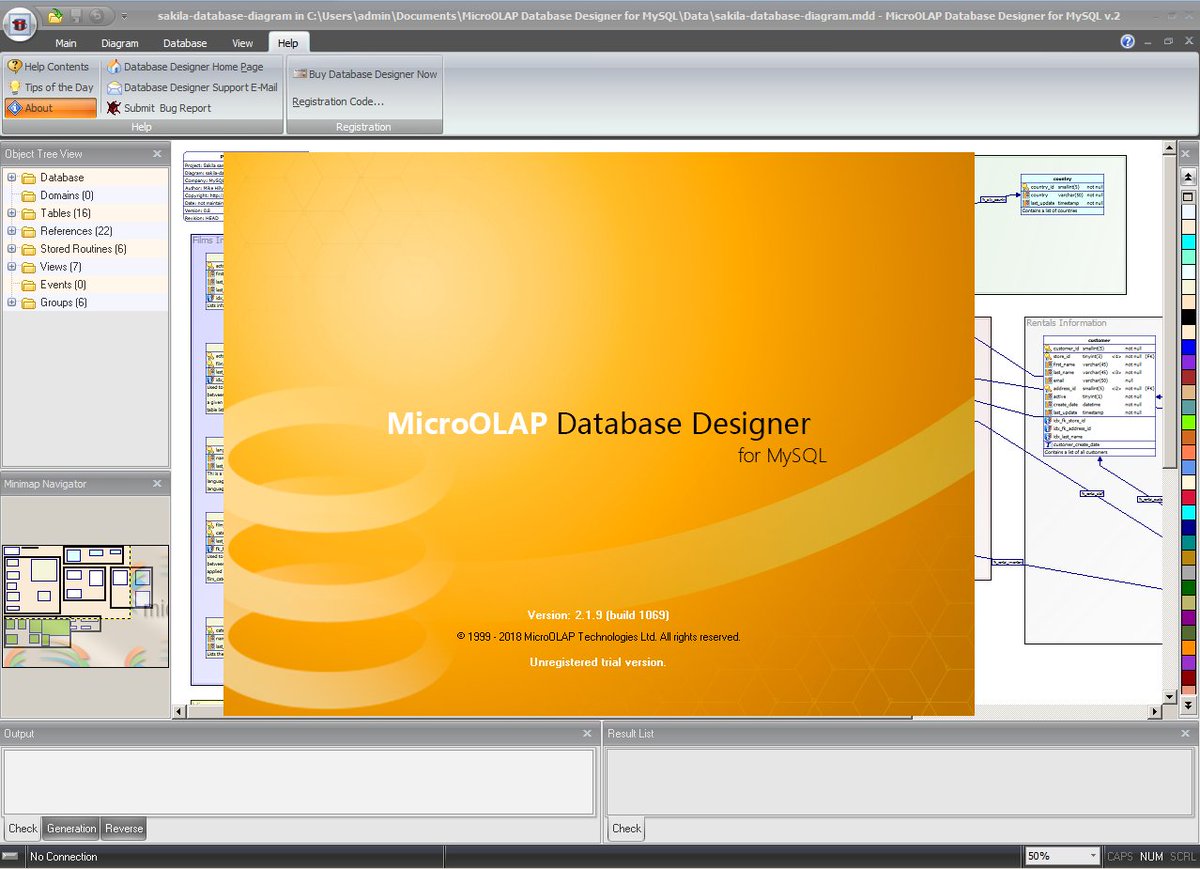The image size is (1200, 869).
Task: Click the color palette scroll-down arrow
Action: (x=1188, y=704)
